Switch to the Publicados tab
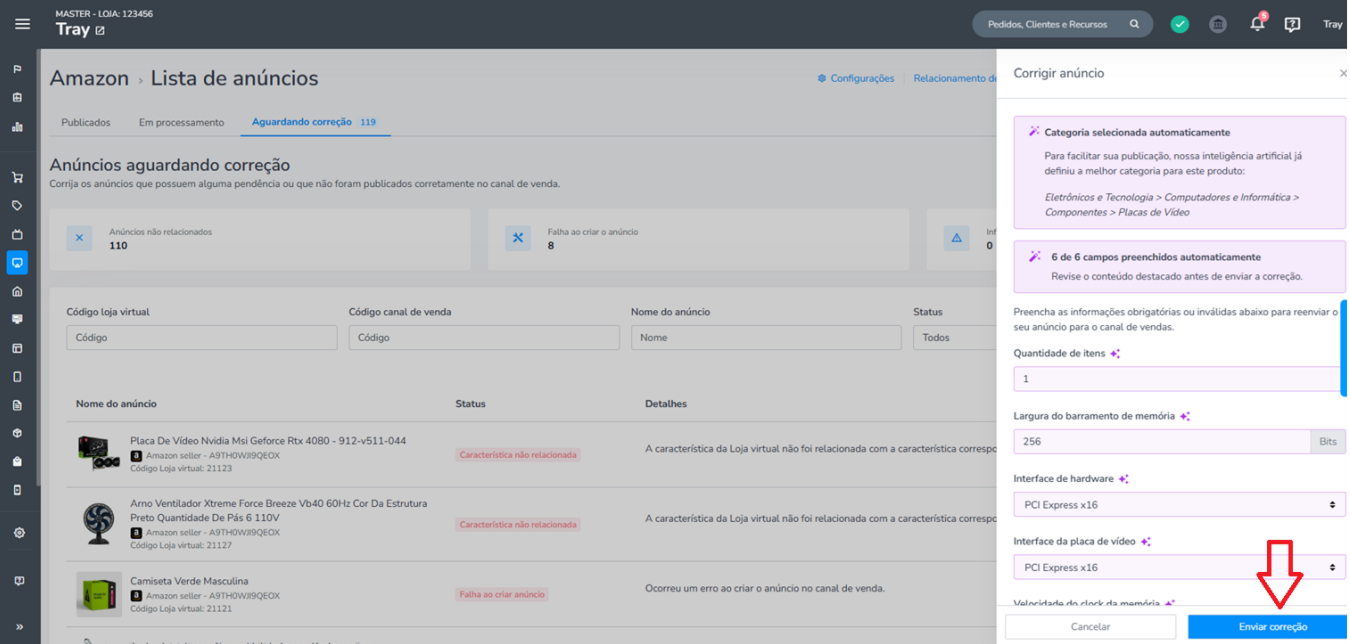Image resolution: width=1350 pixels, height=644 pixels. tap(86, 122)
